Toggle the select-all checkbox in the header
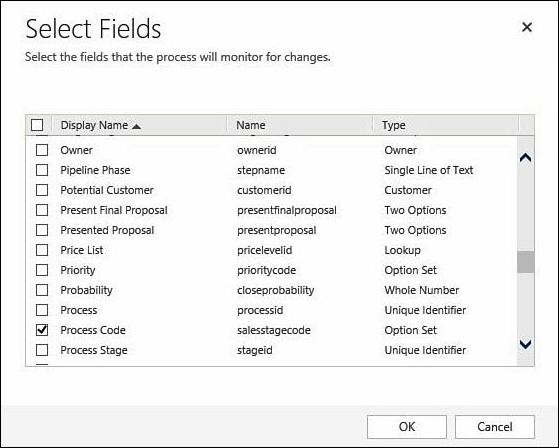Image resolution: width=559 pixels, height=448 pixels. click(37, 125)
